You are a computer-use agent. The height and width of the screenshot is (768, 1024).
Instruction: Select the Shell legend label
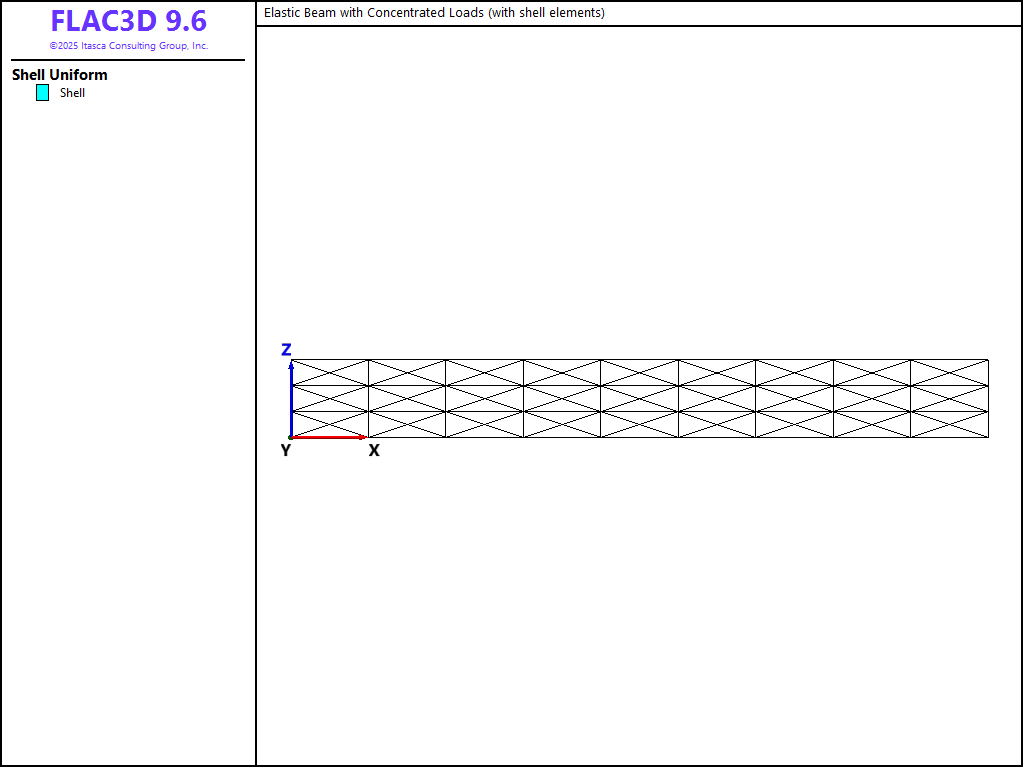tap(72, 93)
